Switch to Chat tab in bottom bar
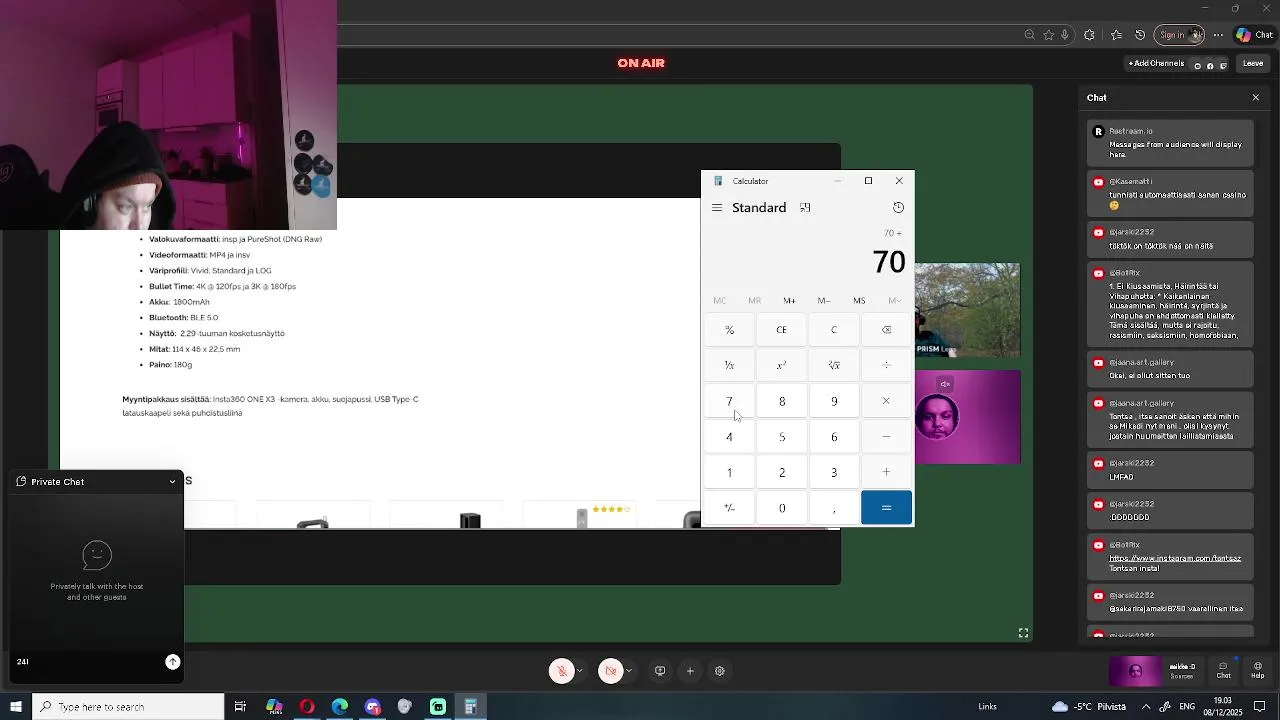This screenshot has width=1280, height=720. [1223, 670]
